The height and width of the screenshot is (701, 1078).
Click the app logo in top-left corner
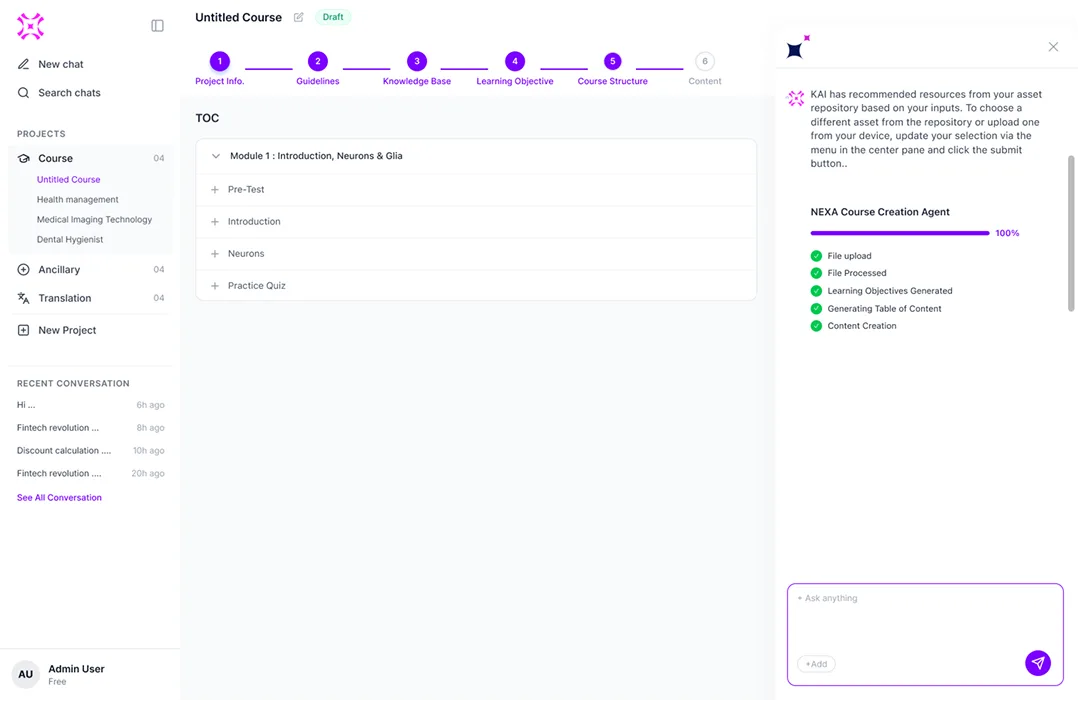tap(30, 26)
